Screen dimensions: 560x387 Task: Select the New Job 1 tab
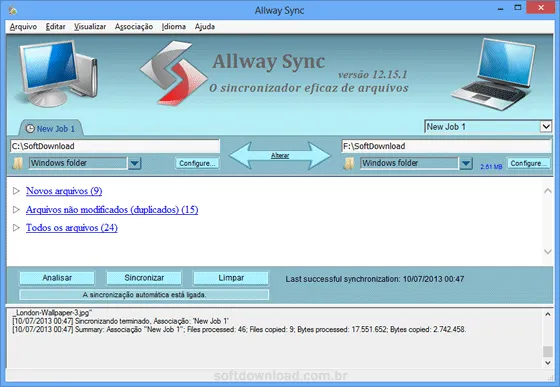[51, 129]
